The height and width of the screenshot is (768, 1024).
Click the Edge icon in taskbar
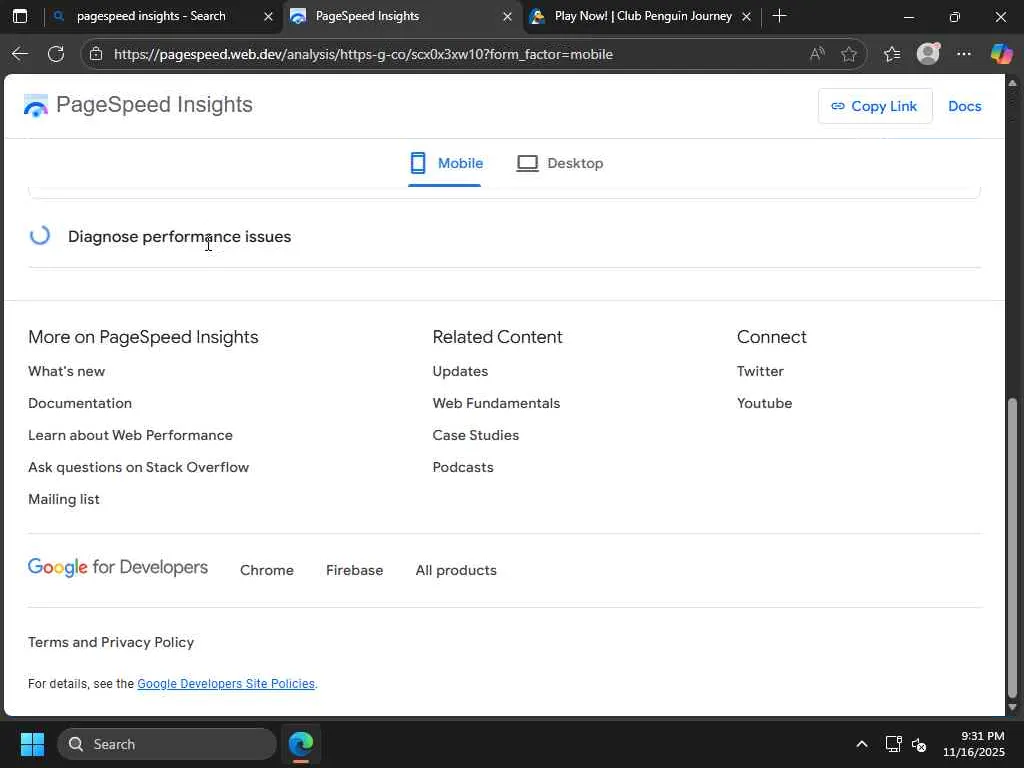[x=301, y=744]
